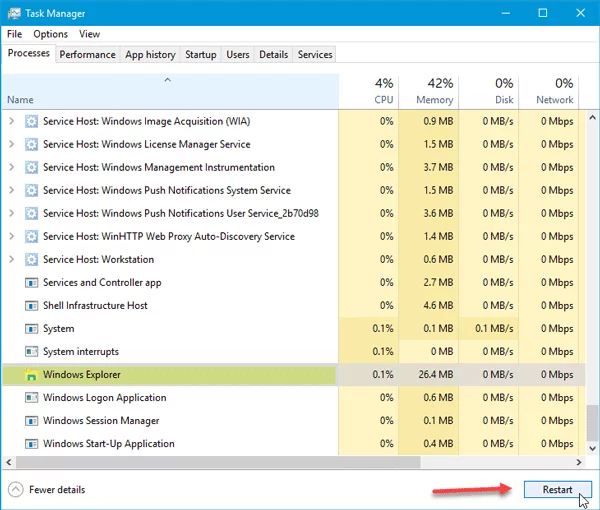Select the Windows Logon Application row

293,398
